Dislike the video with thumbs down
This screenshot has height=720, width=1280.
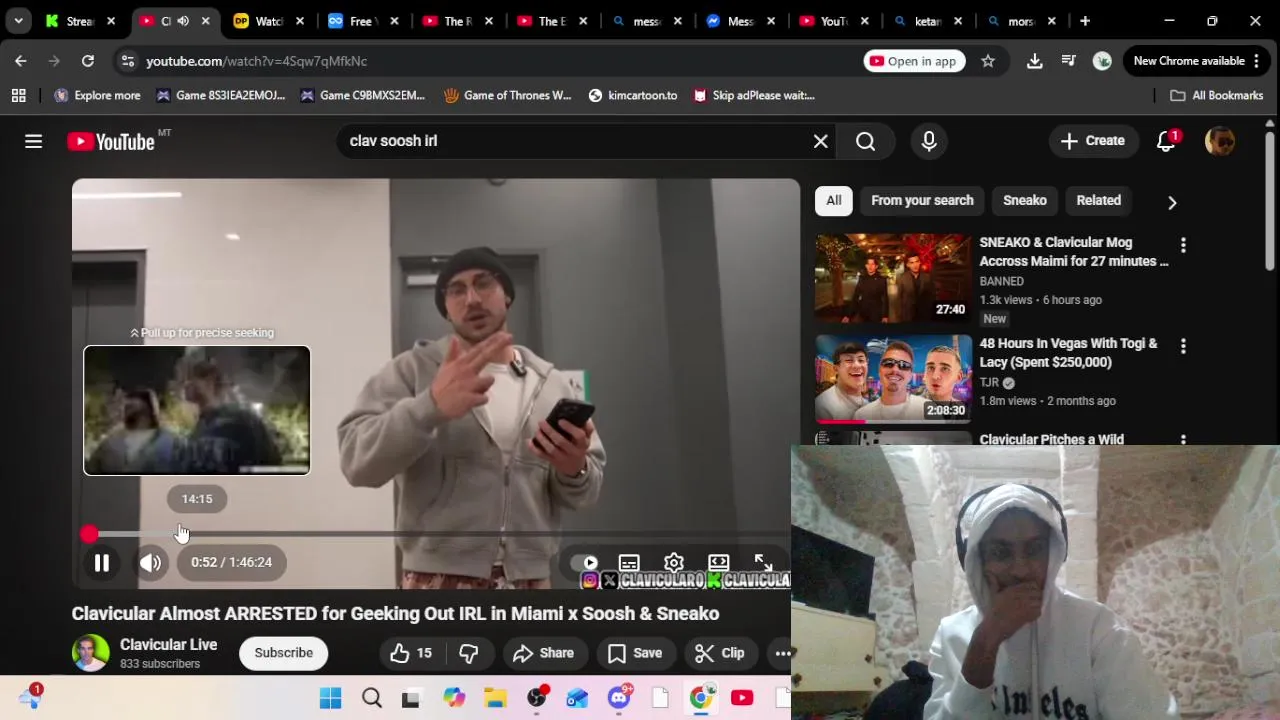point(469,653)
